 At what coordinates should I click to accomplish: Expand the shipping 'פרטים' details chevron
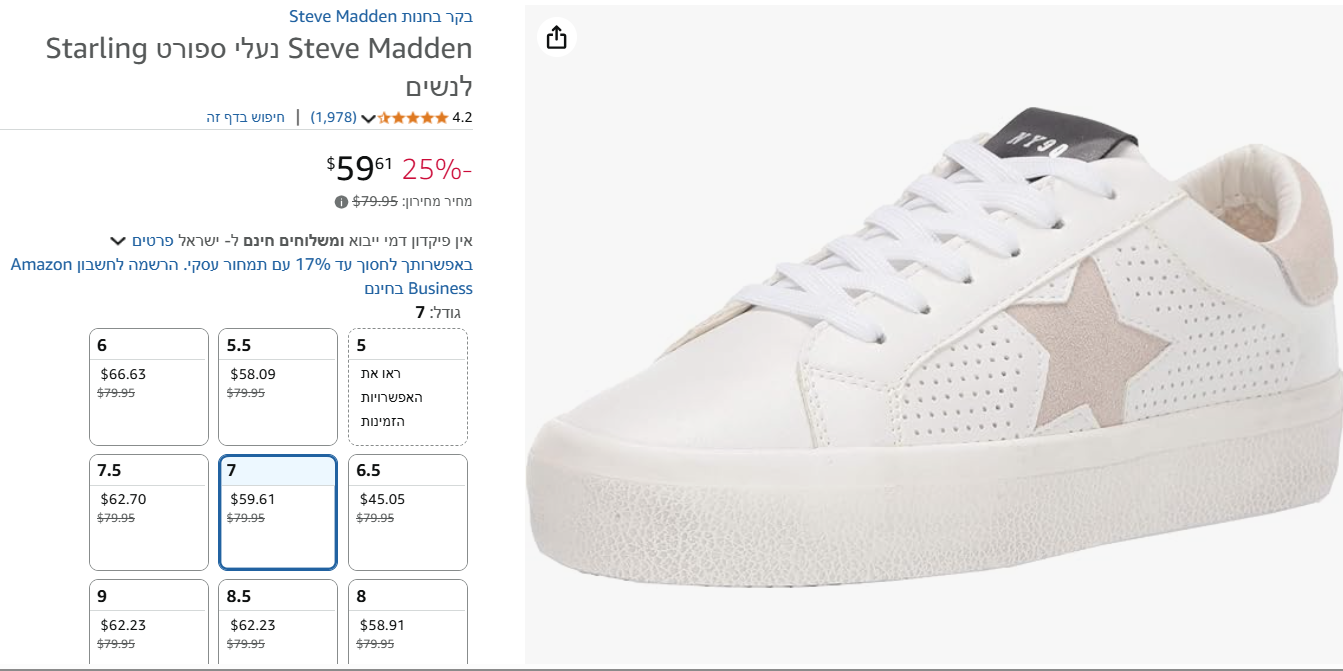118,241
